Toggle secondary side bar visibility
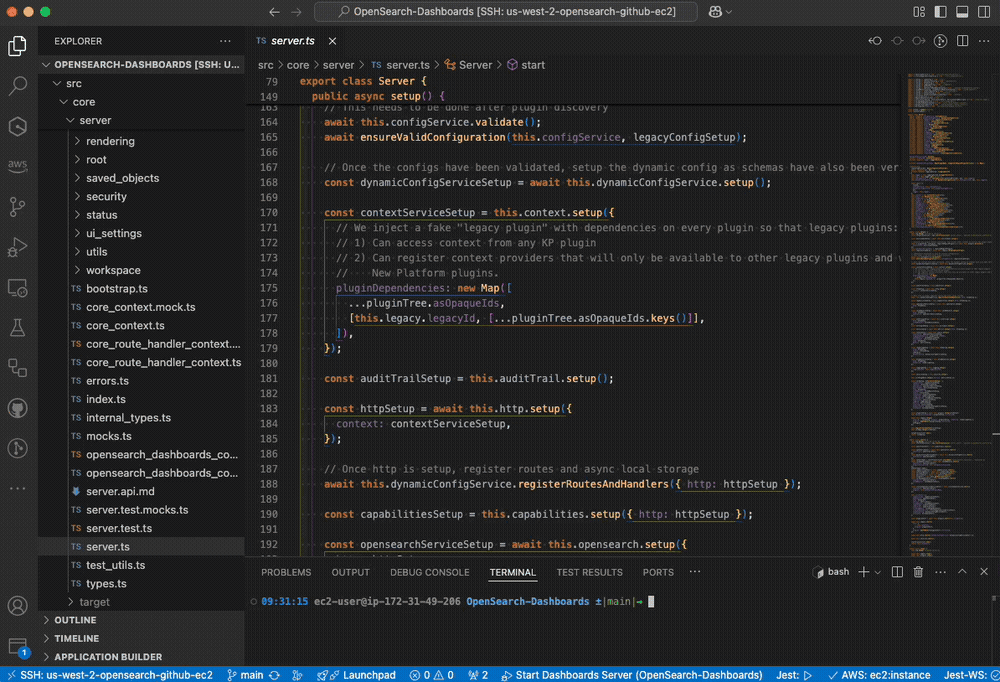1000x682 pixels. tap(984, 11)
